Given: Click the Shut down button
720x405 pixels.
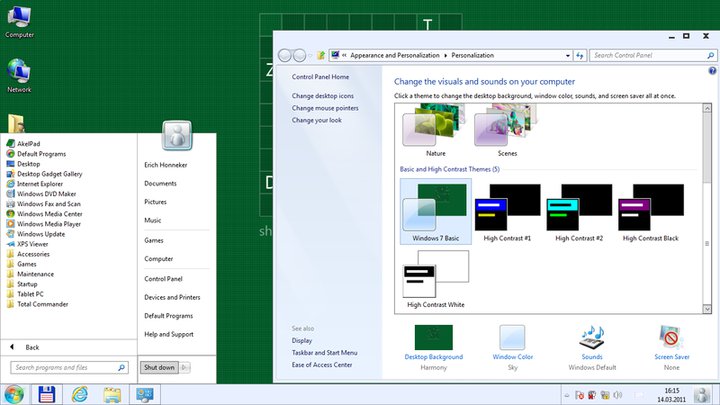Looking at the screenshot, I should pos(159,367).
